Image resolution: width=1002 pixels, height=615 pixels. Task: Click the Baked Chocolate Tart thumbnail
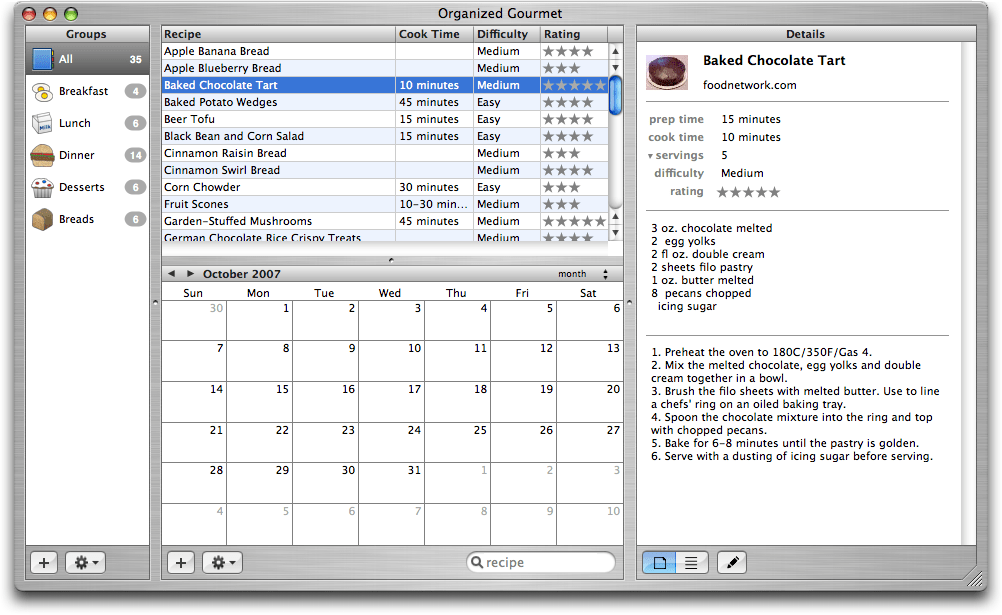(667, 72)
